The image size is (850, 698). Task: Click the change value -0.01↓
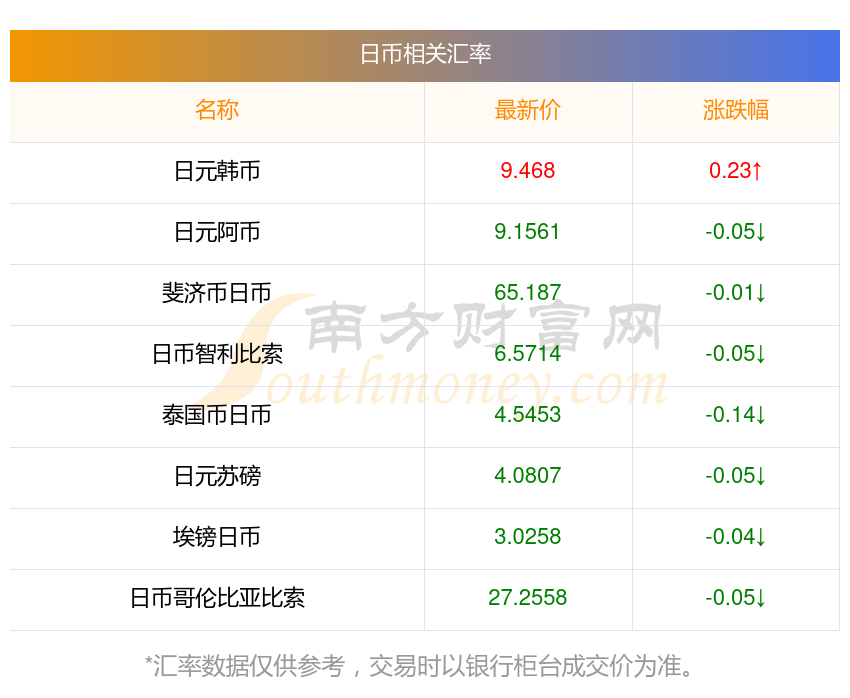tap(736, 293)
